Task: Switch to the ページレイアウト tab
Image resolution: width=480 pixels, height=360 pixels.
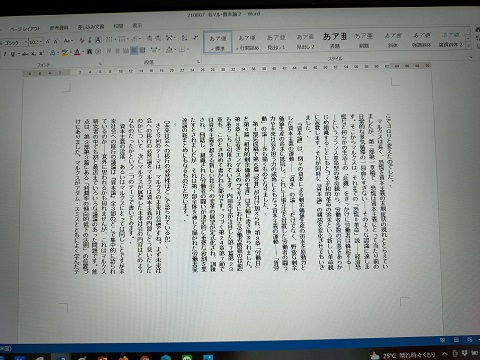Action: click(25, 29)
